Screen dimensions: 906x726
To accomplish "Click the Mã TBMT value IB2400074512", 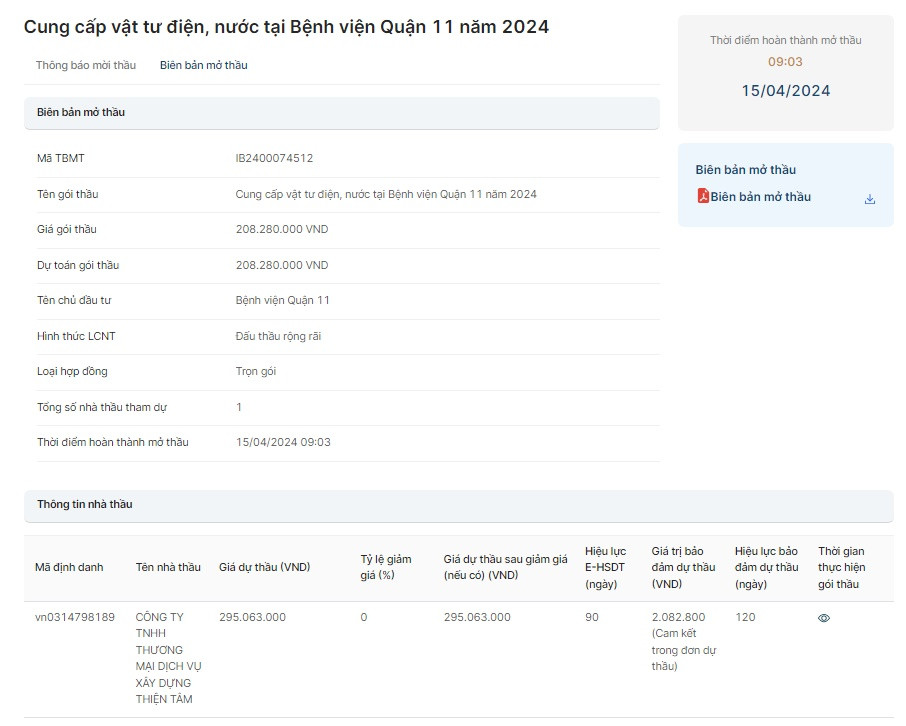I will [x=274, y=158].
